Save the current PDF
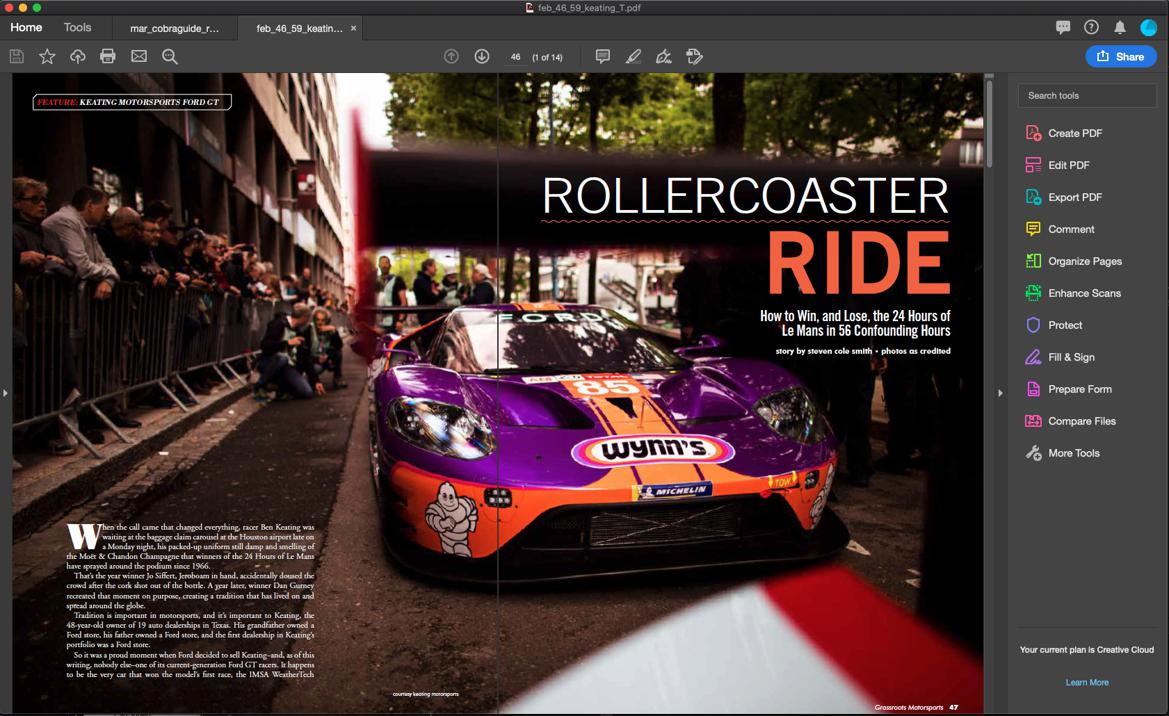The height and width of the screenshot is (716, 1169). tap(16, 56)
